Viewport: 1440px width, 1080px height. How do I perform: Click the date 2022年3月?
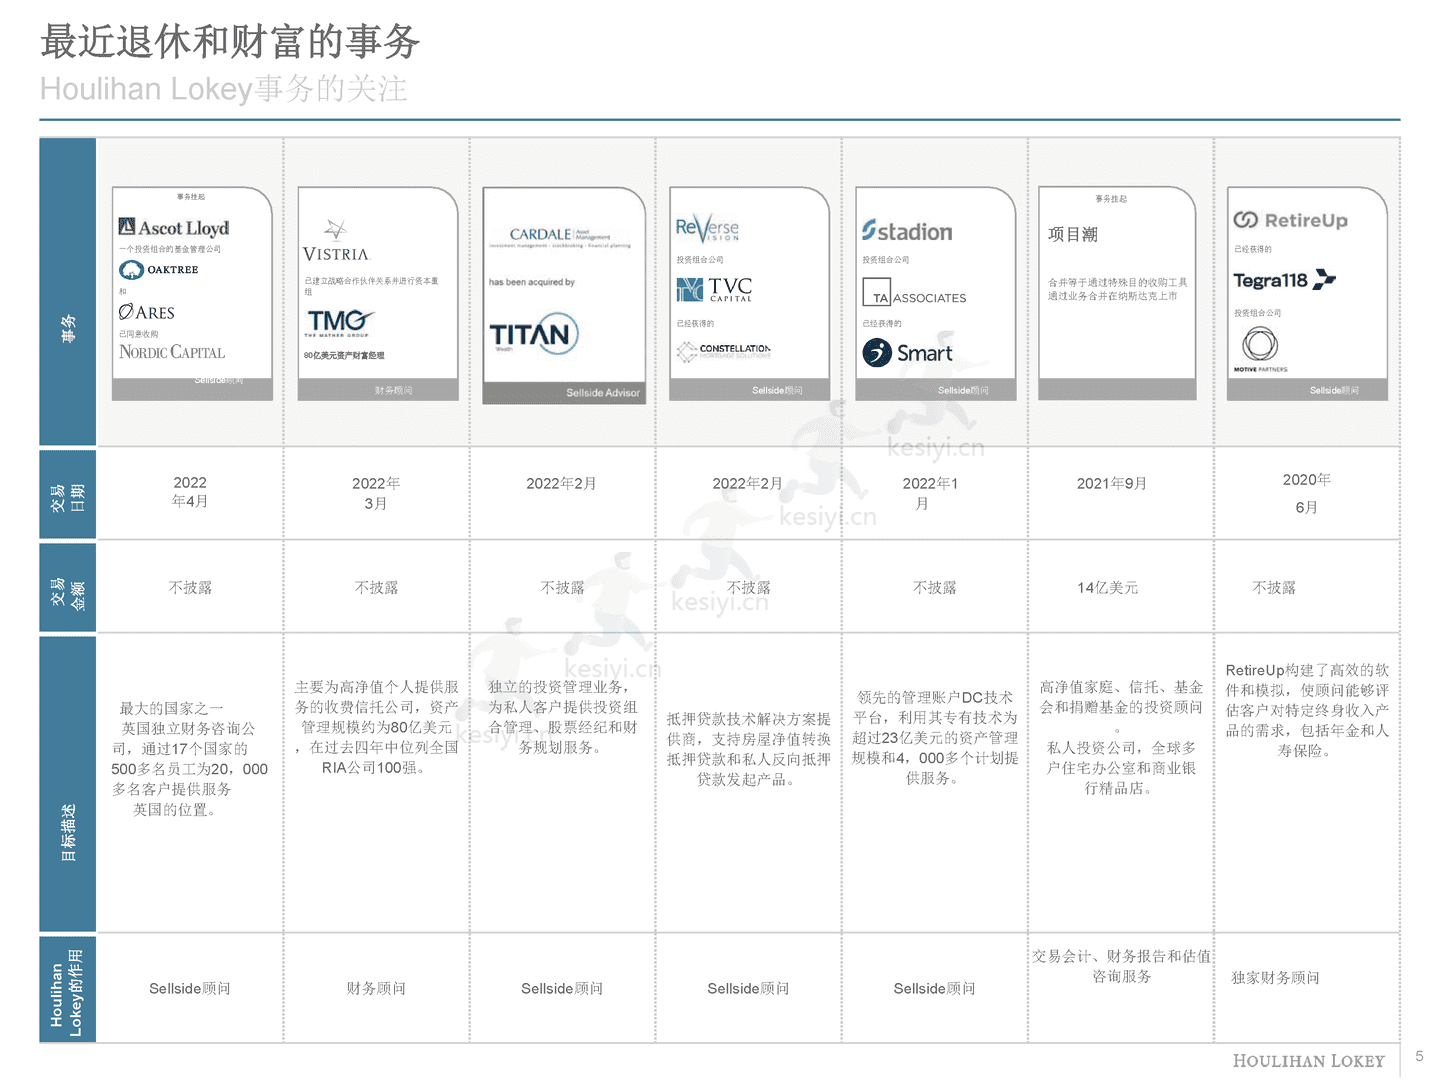(376, 493)
